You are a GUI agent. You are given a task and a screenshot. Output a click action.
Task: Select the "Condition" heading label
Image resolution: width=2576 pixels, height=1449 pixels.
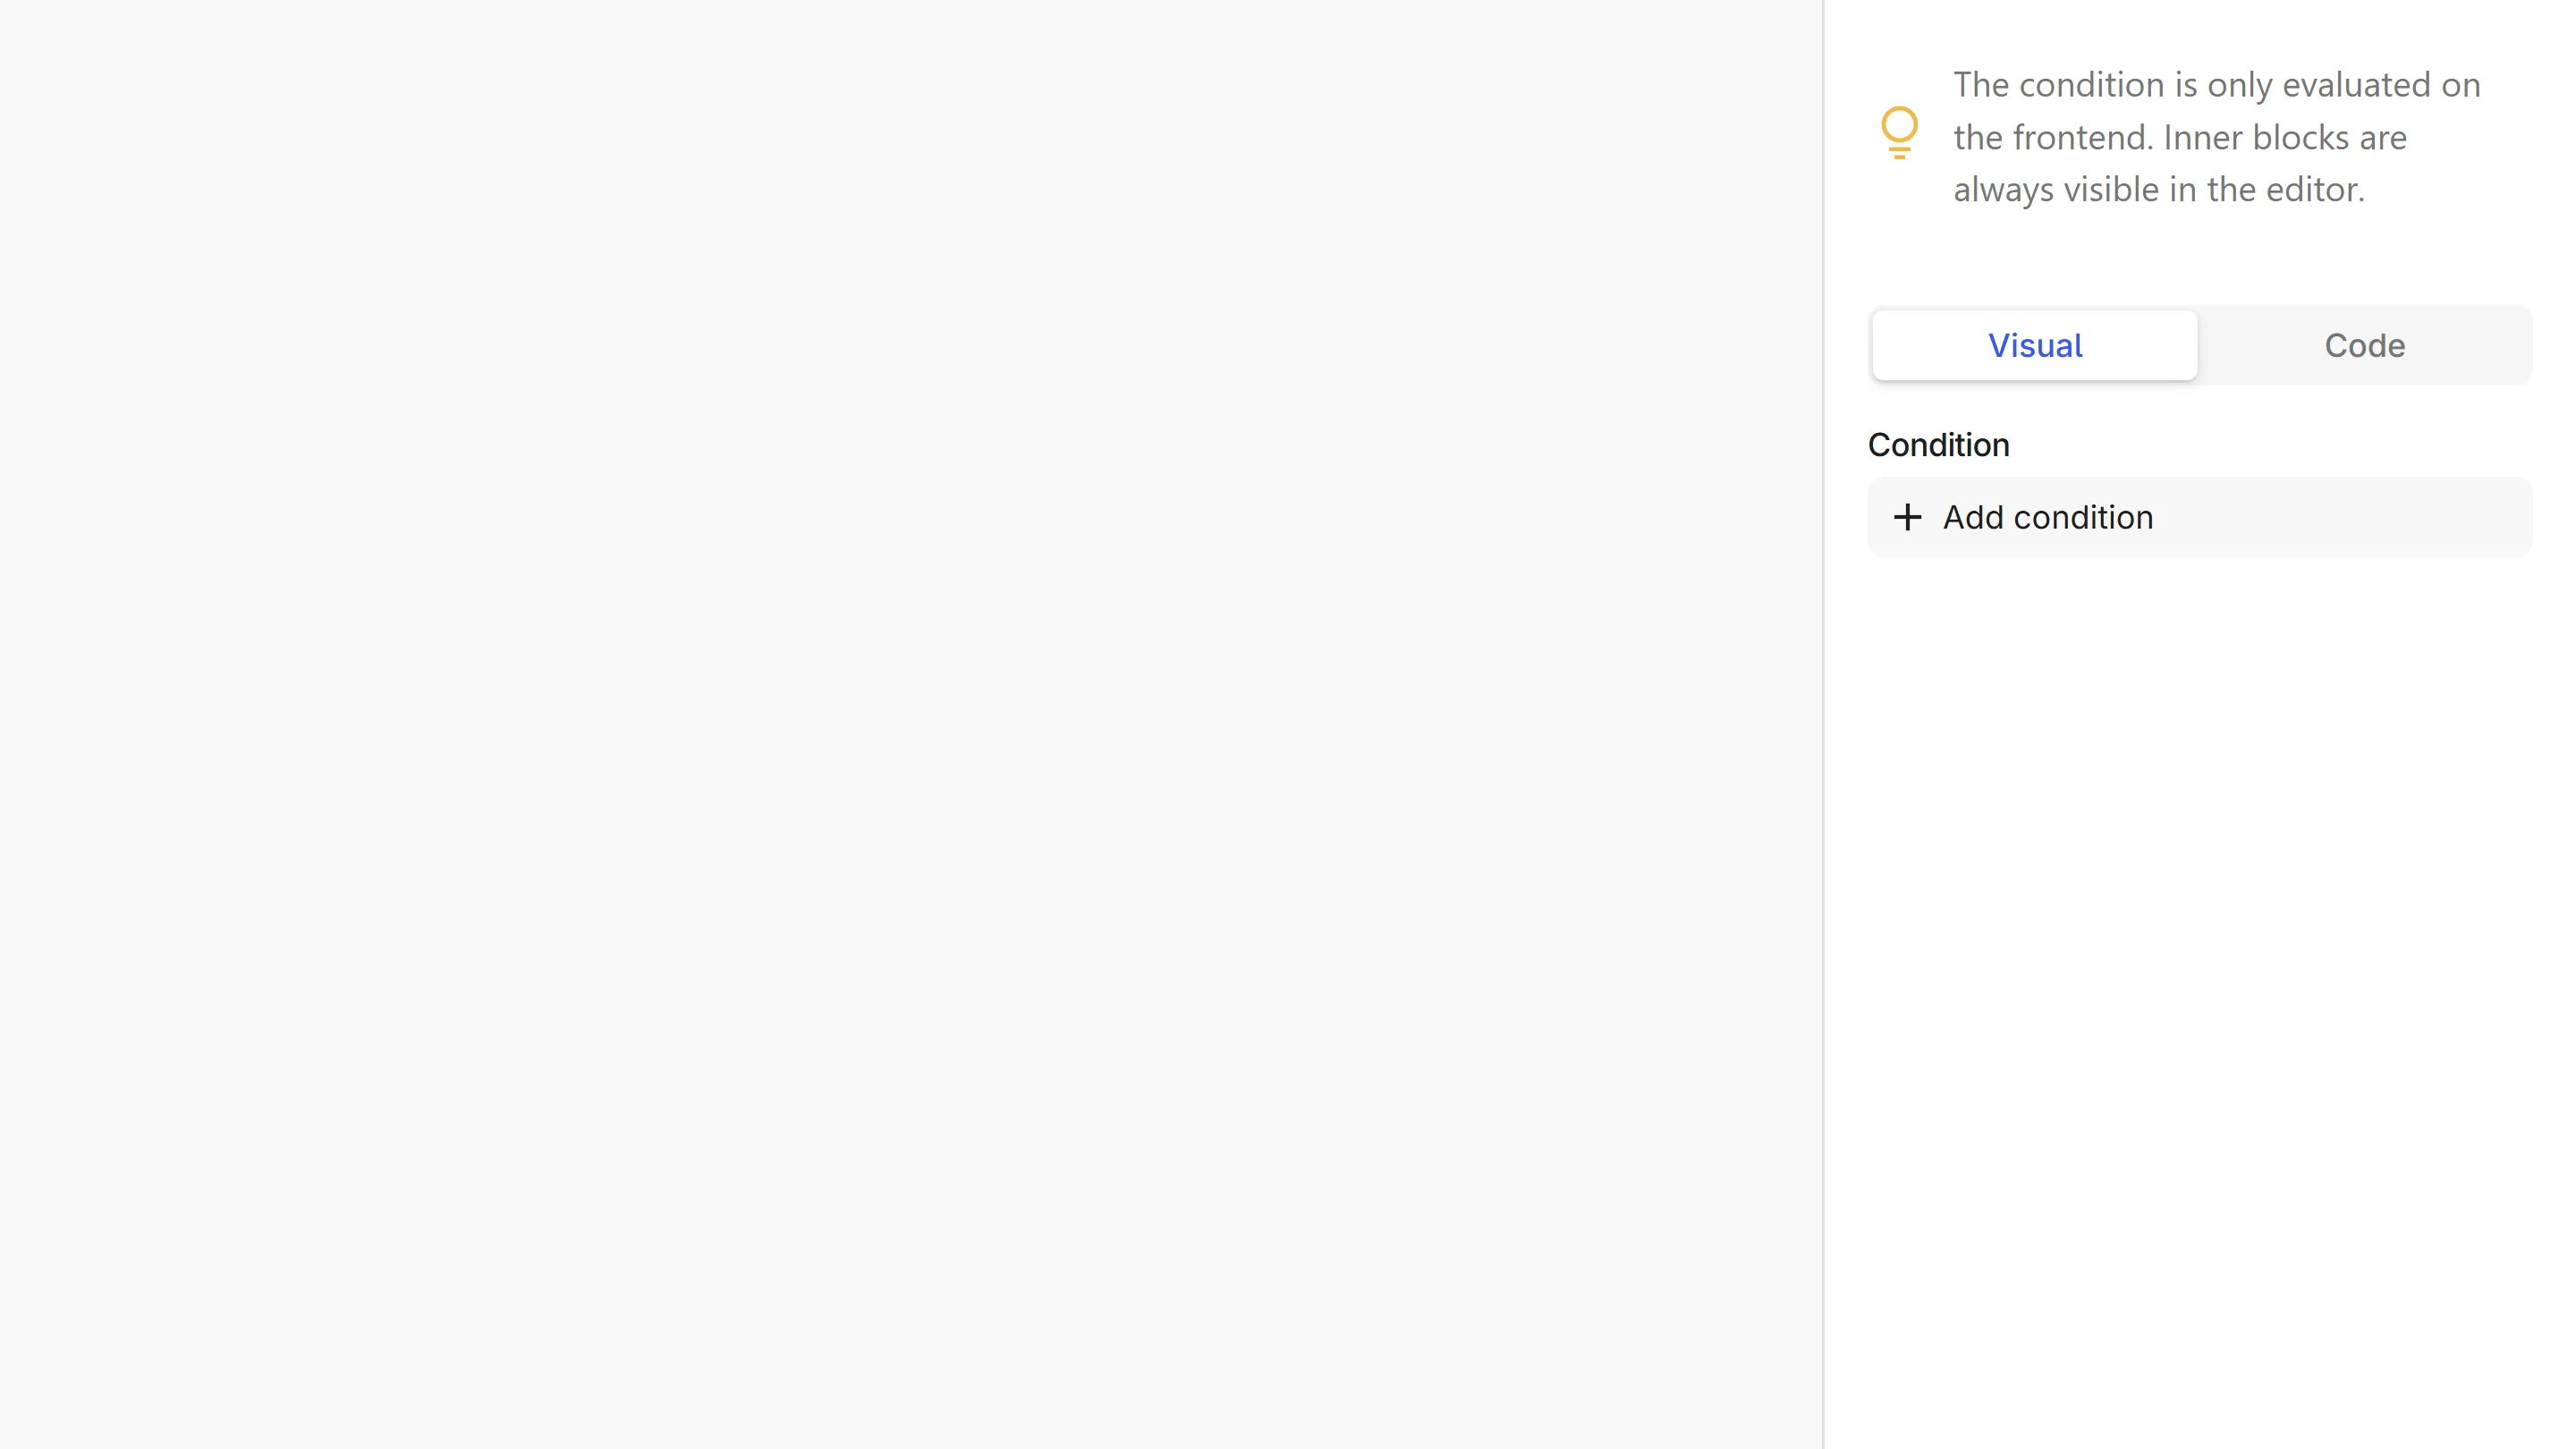coord(1938,445)
